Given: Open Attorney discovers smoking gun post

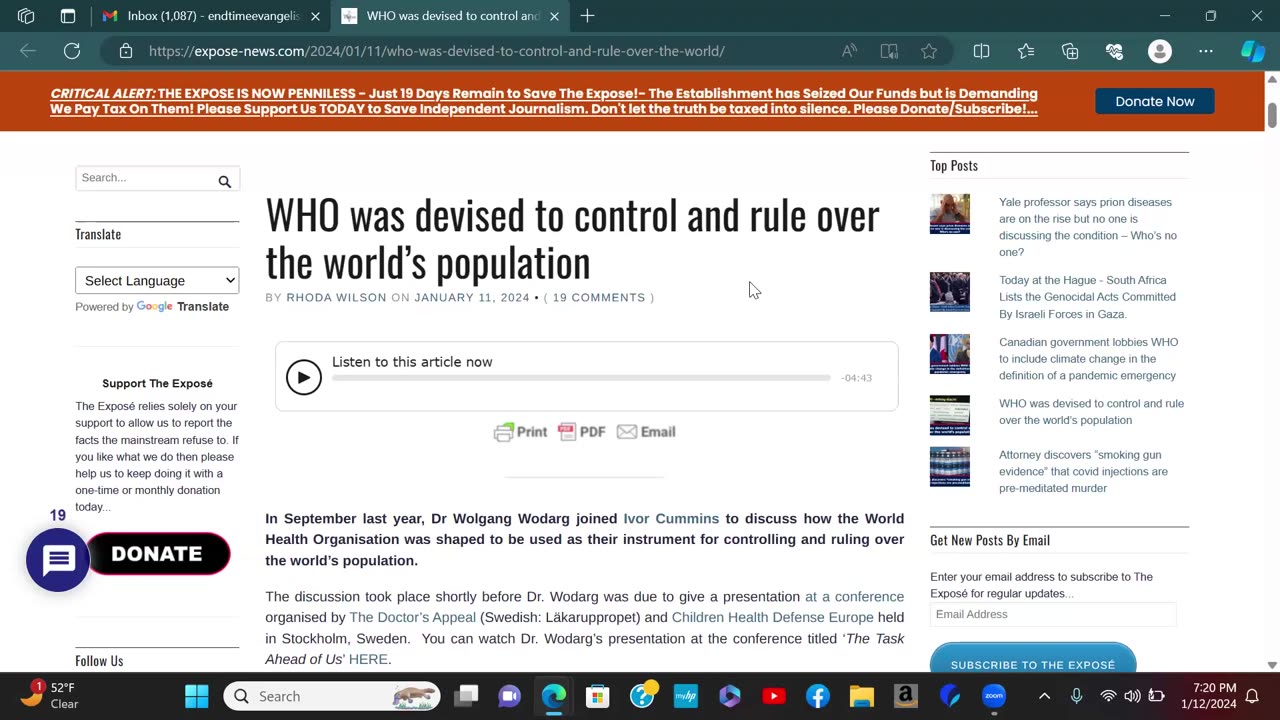Looking at the screenshot, I should pos(1083,471).
